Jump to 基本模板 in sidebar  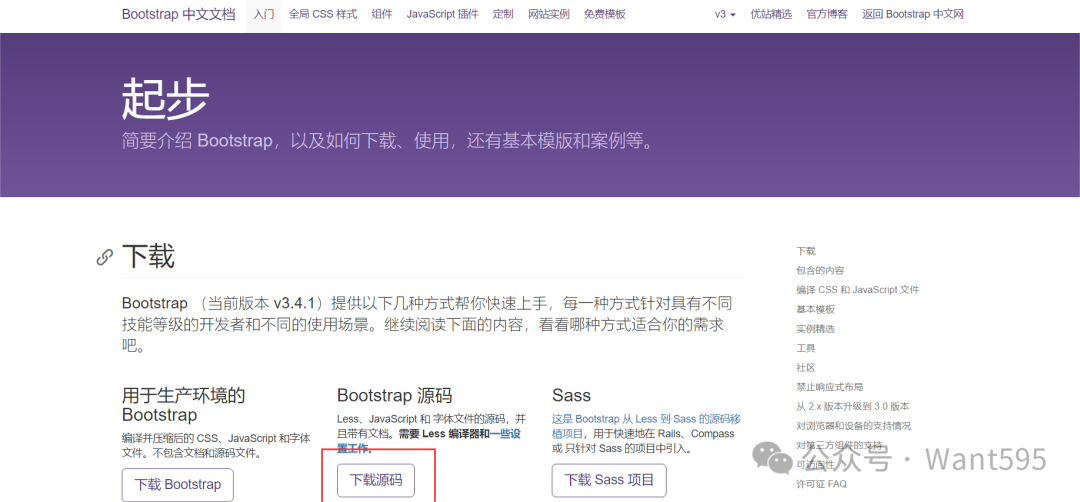(816, 309)
